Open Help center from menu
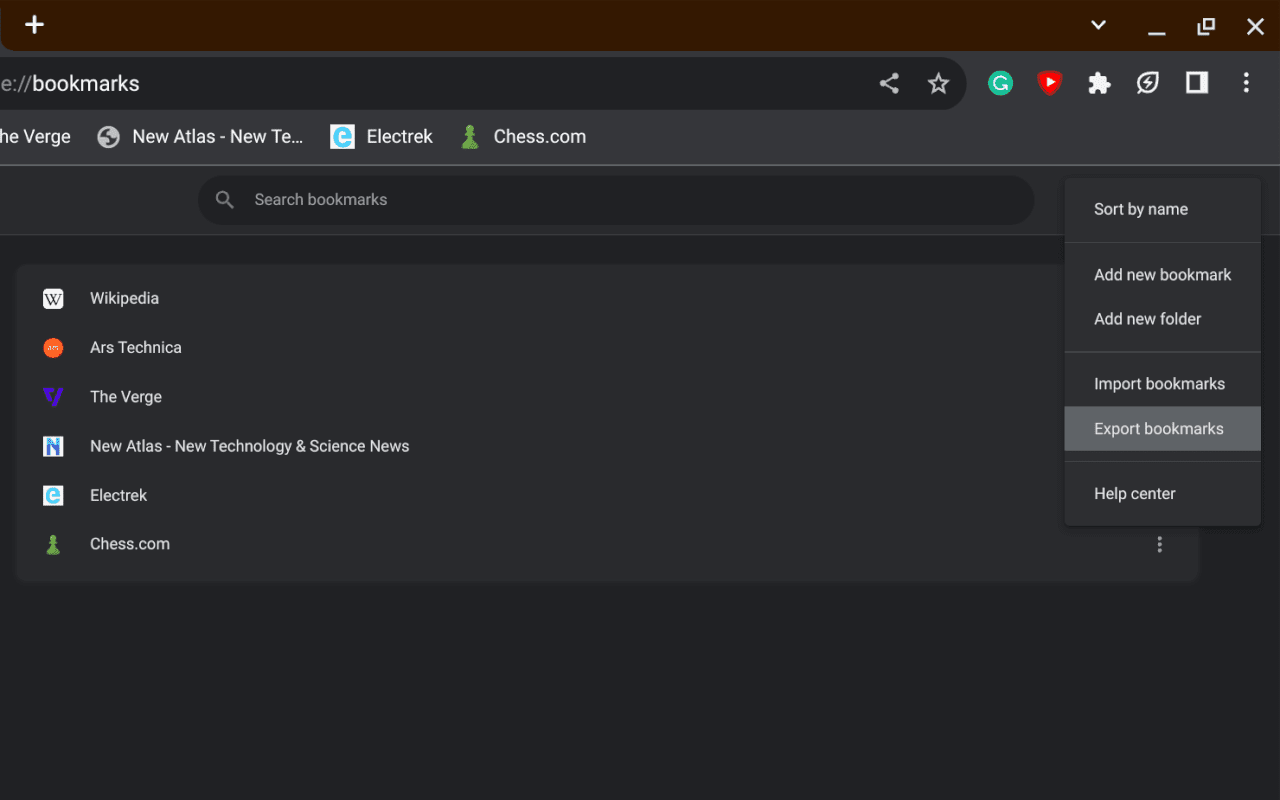 tap(1162, 494)
